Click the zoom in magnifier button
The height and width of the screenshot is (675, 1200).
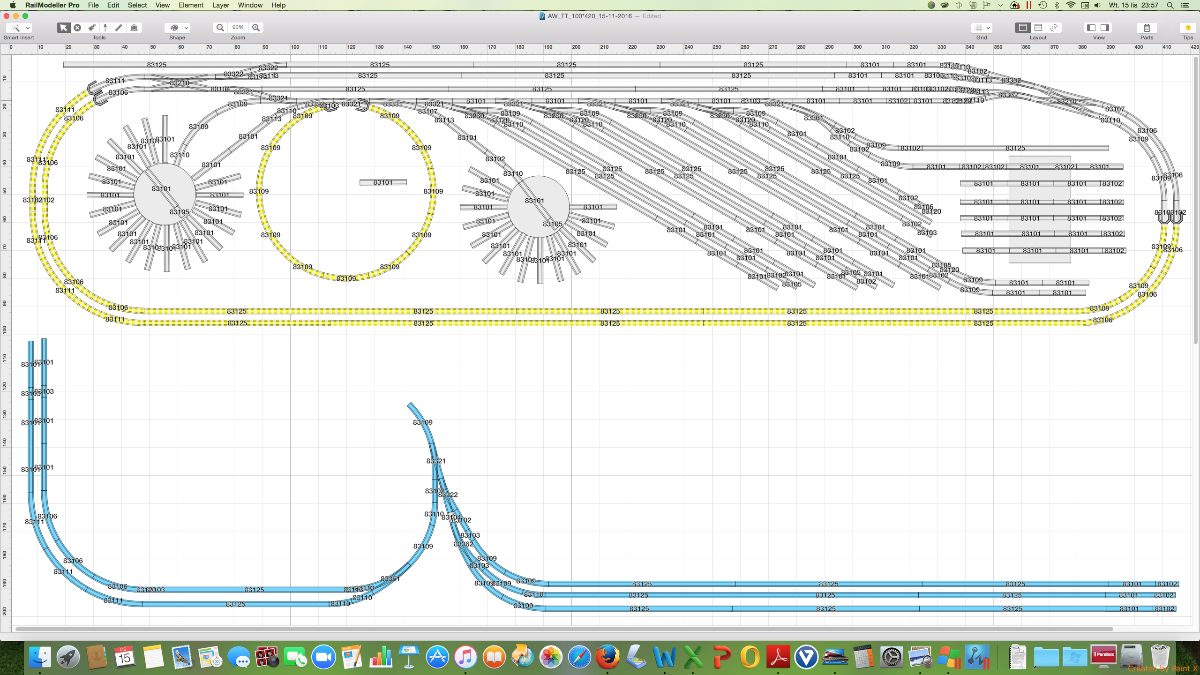(x=257, y=28)
